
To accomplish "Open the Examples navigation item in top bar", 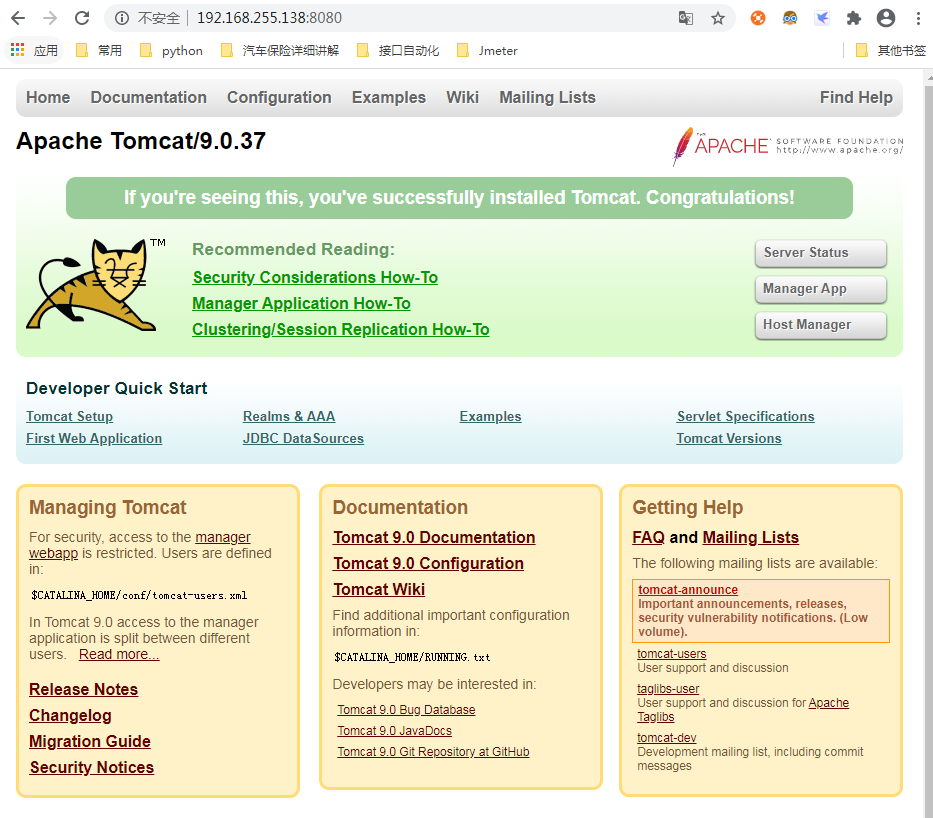I will [389, 98].
